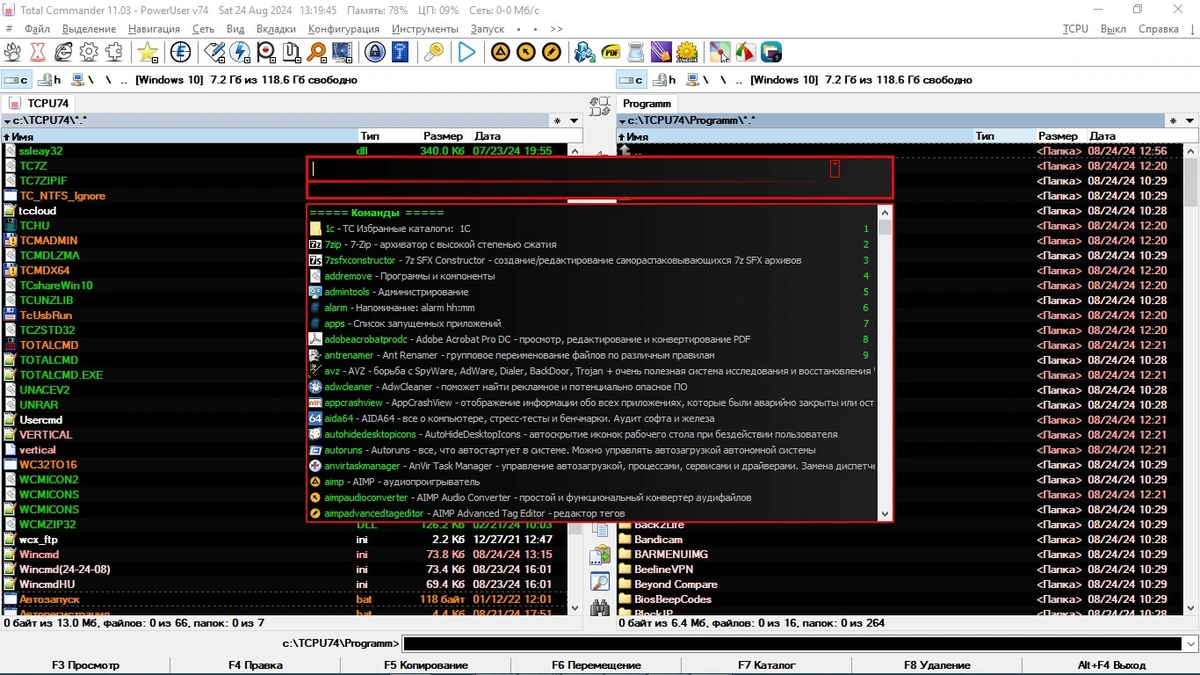1200x675 pixels.
Task: Click F4 Правка button
Action: [x=255, y=665]
